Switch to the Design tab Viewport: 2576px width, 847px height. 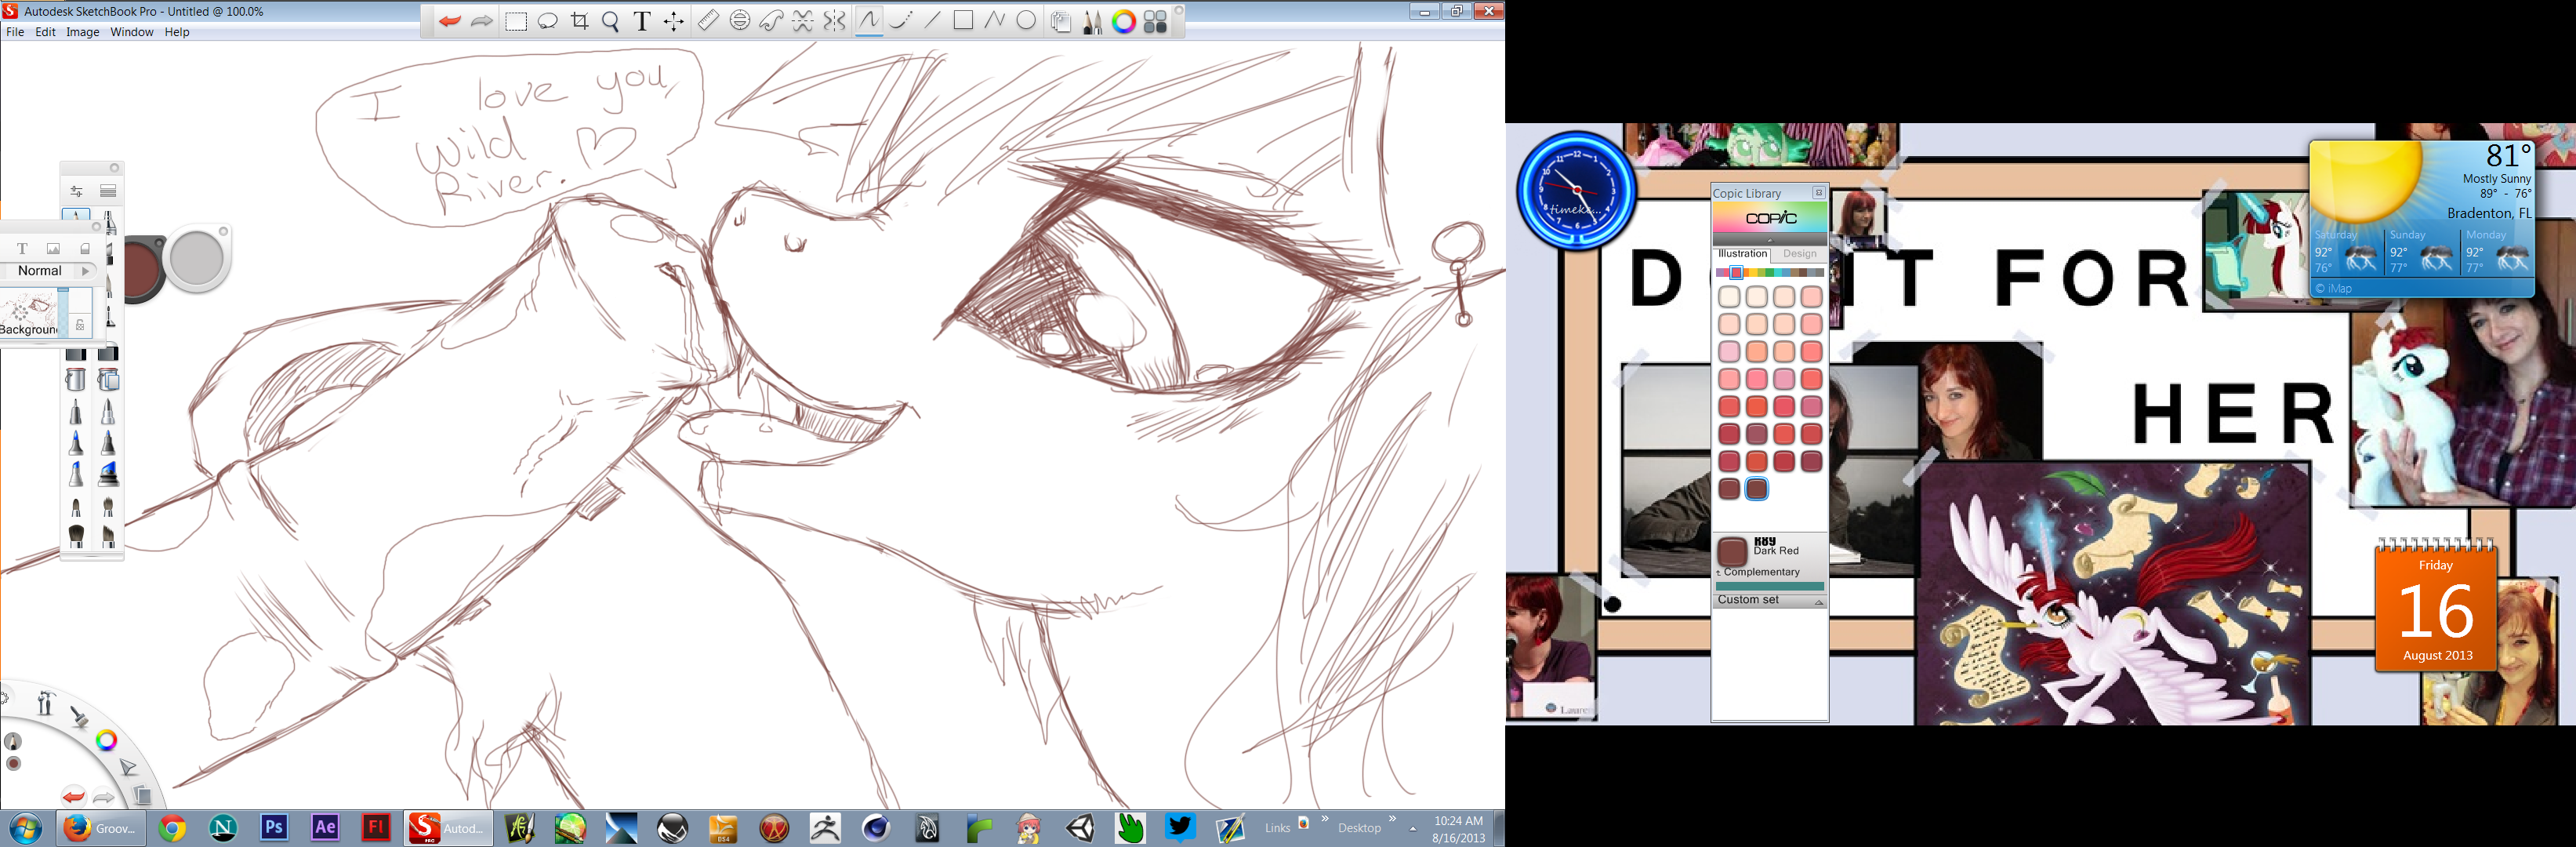[1798, 254]
